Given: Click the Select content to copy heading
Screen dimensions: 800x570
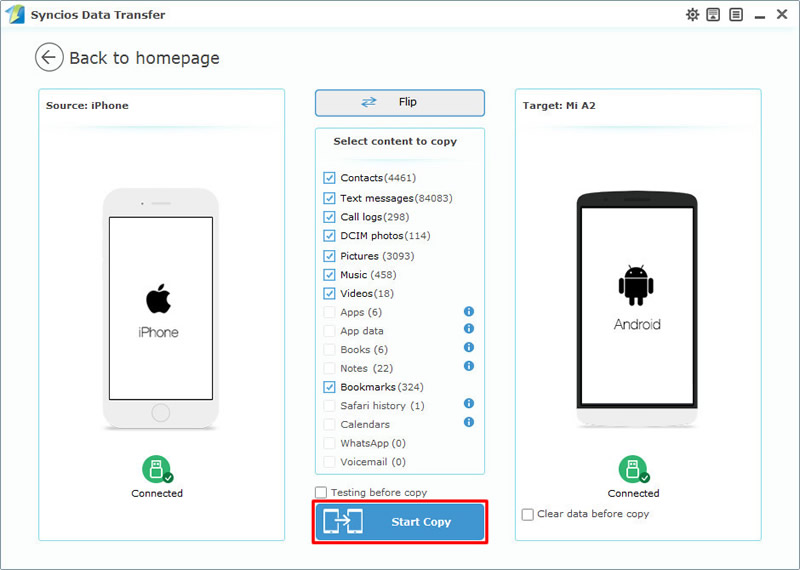Looking at the screenshot, I should pos(395,141).
